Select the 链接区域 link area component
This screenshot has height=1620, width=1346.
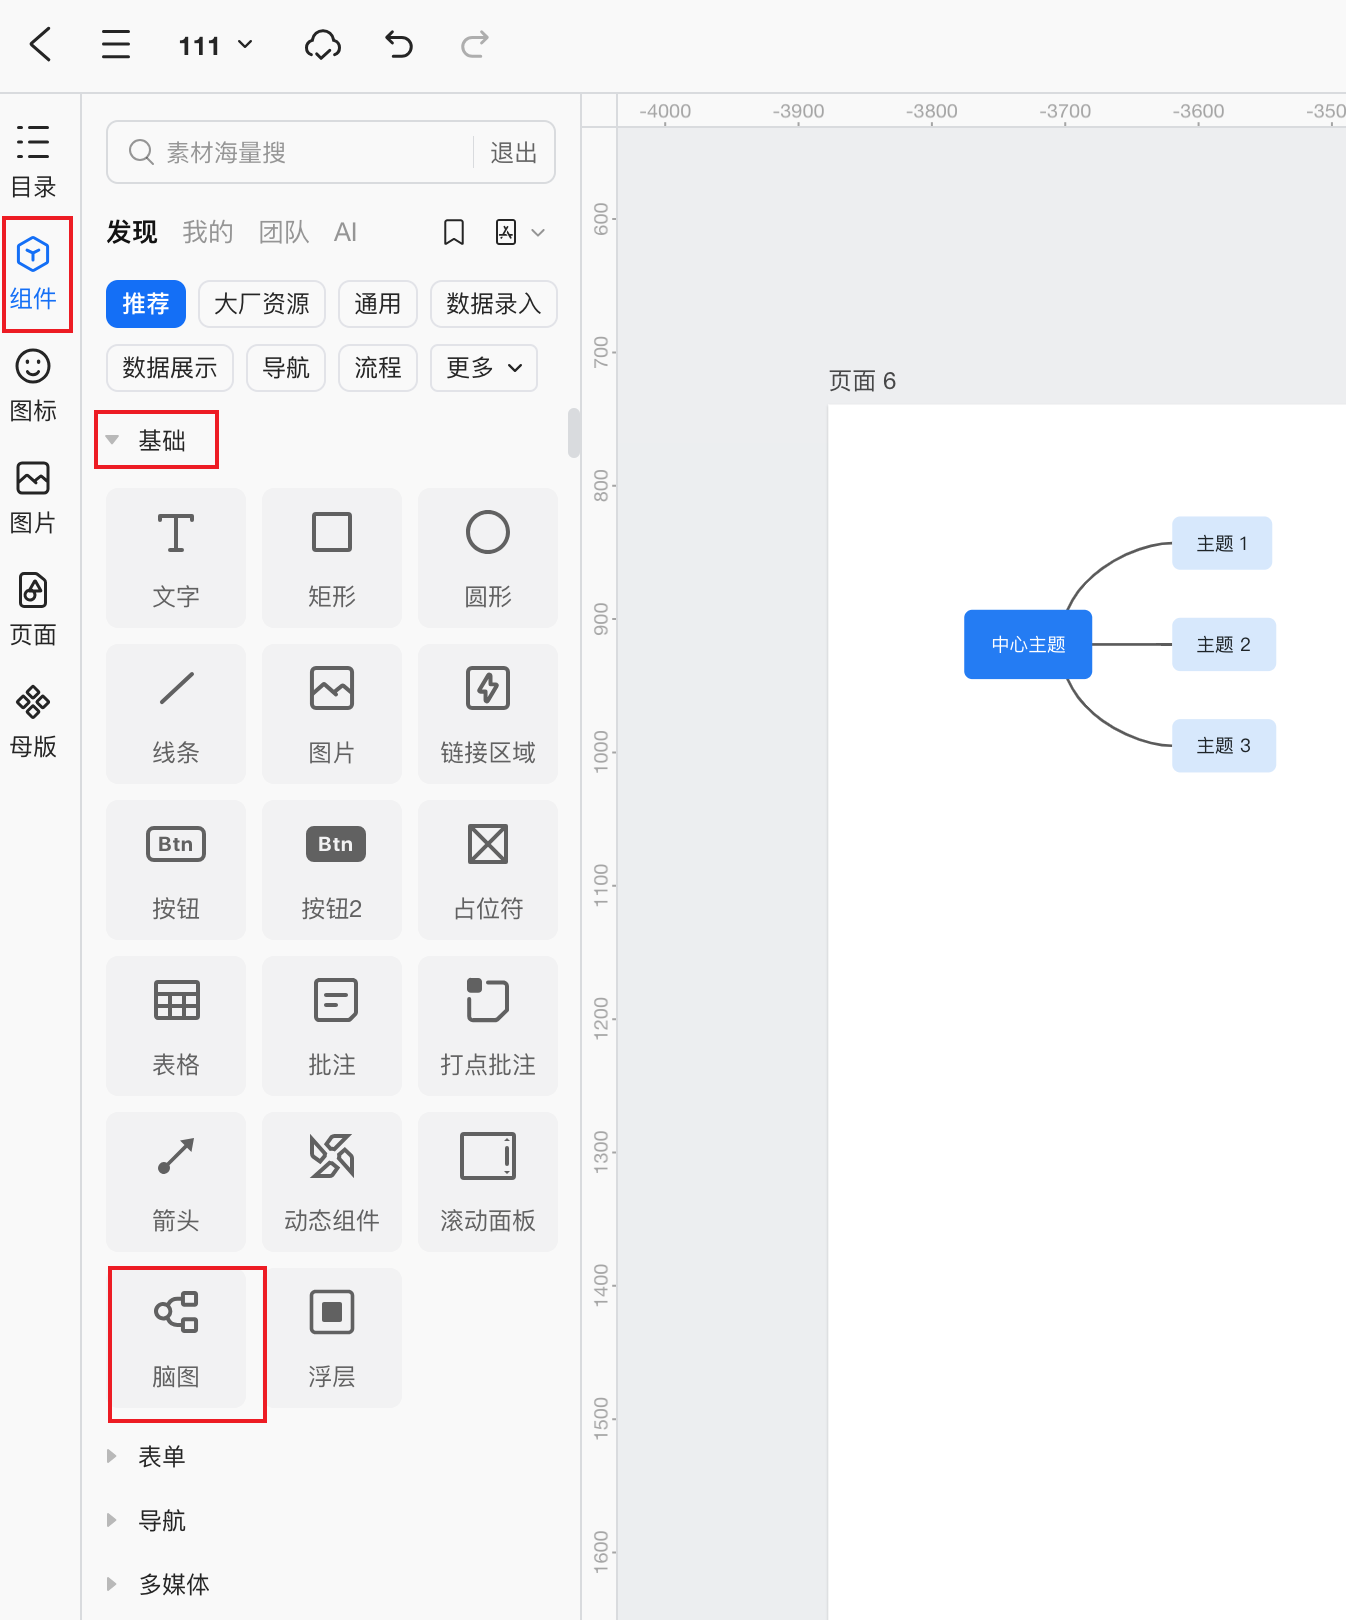point(488,714)
